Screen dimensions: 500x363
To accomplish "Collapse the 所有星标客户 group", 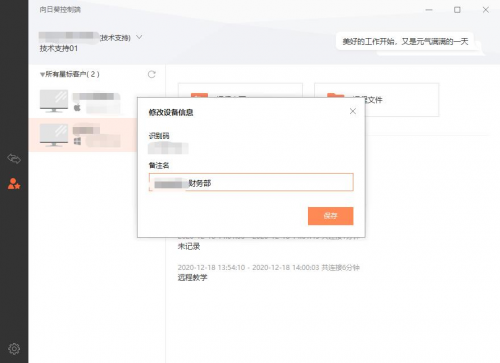I will tap(42, 74).
